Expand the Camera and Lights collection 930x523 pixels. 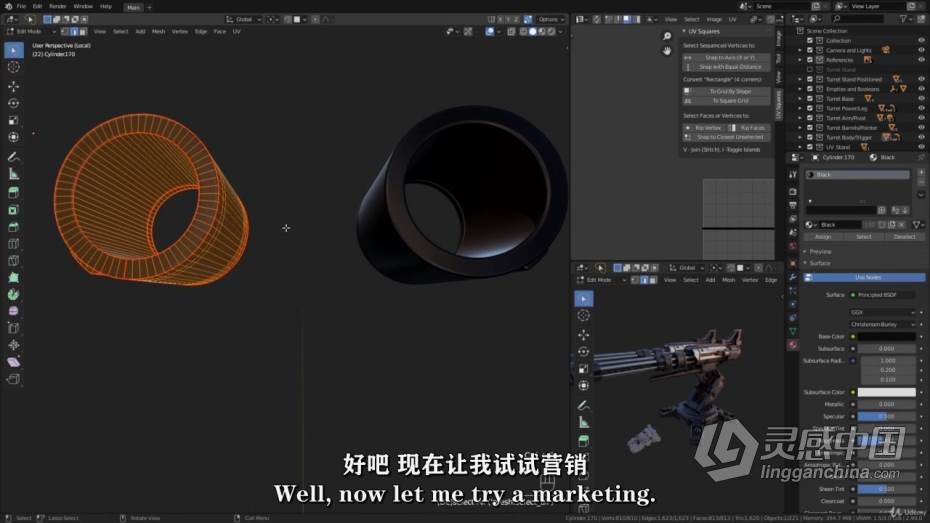[x=800, y=50]
